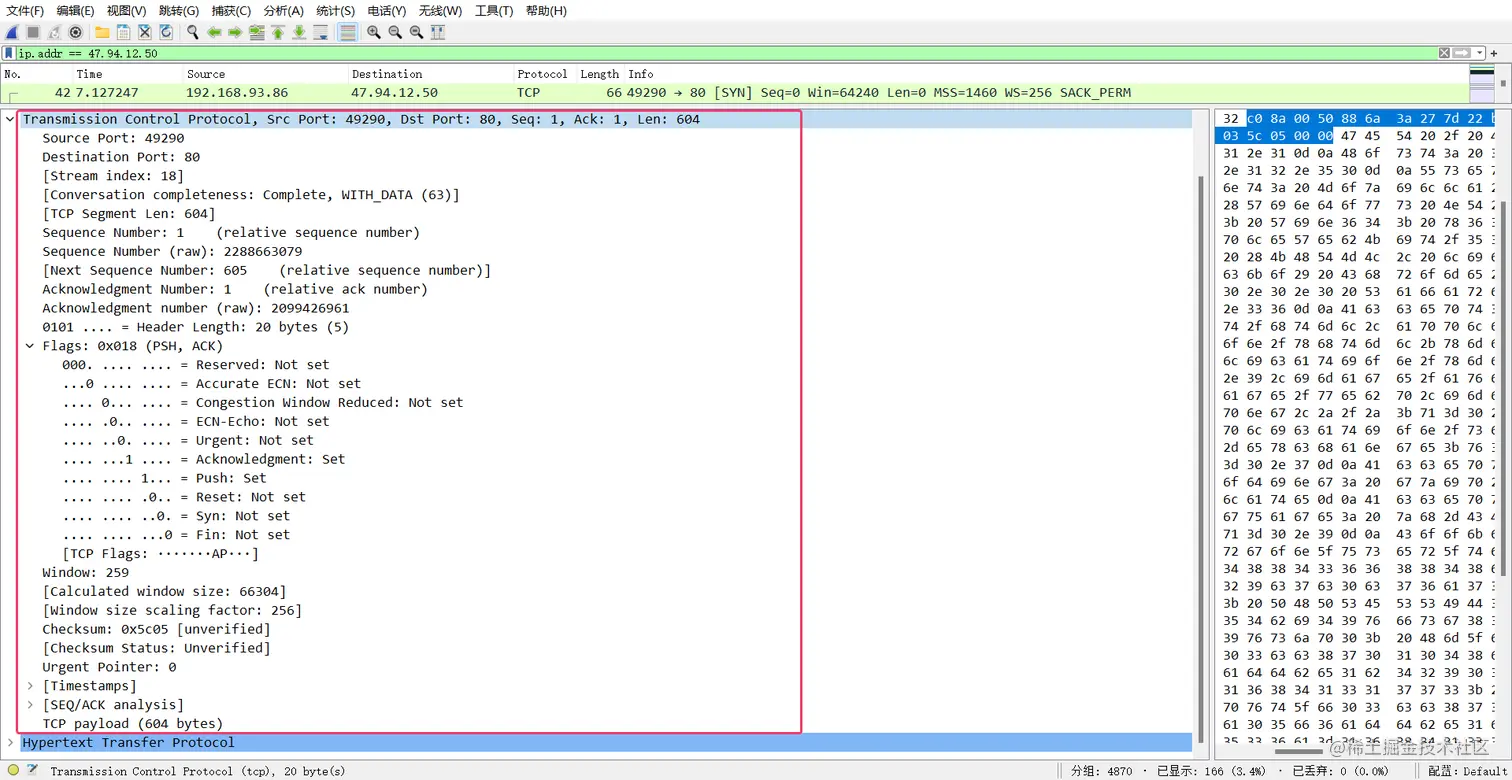Collapse Transmission Control Protocol tree
Image resolution: width=1512 pixels, height=780 pixels.
(x=10, y=119)
